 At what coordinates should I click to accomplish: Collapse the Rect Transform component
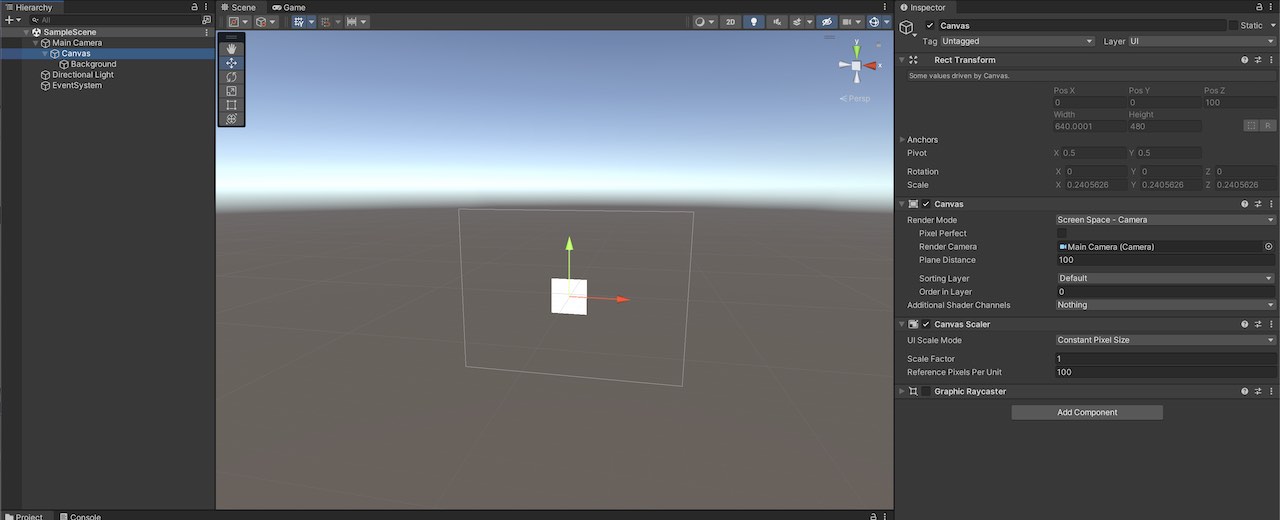(902, 60)
